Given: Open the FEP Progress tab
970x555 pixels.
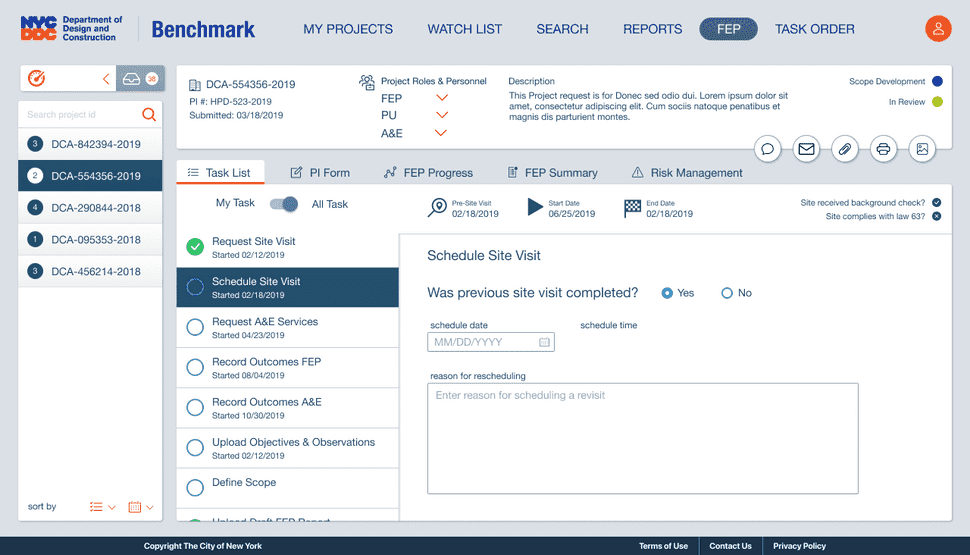Looking at the screenshot, I should [x=428, y=173].
